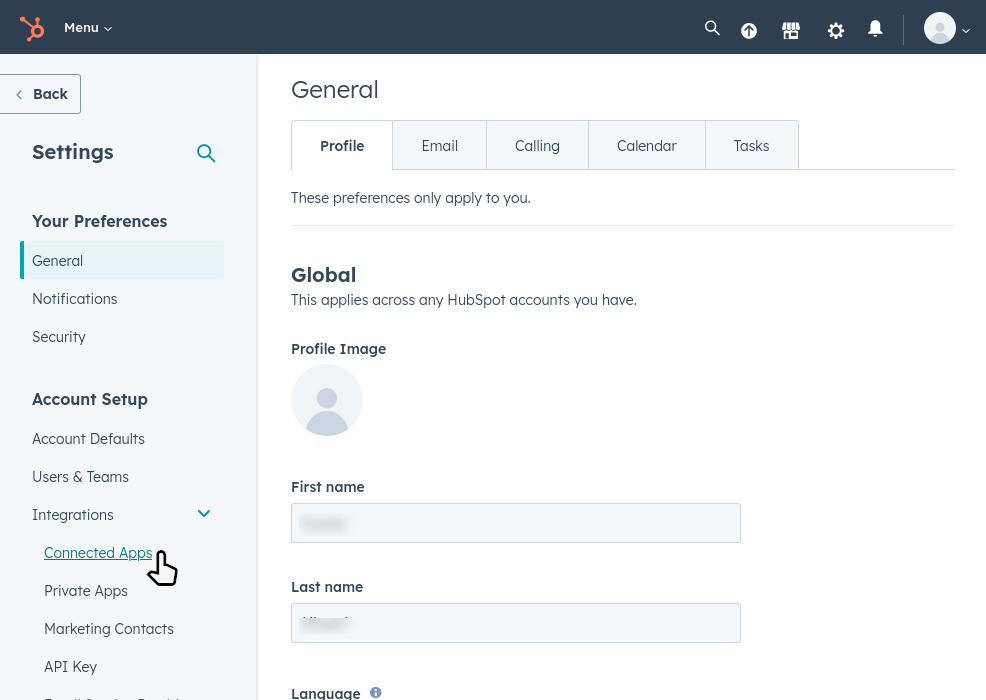Click the HubSpot sprocket logo
This screenshot has width=986, height=700.
coord(32,28)
